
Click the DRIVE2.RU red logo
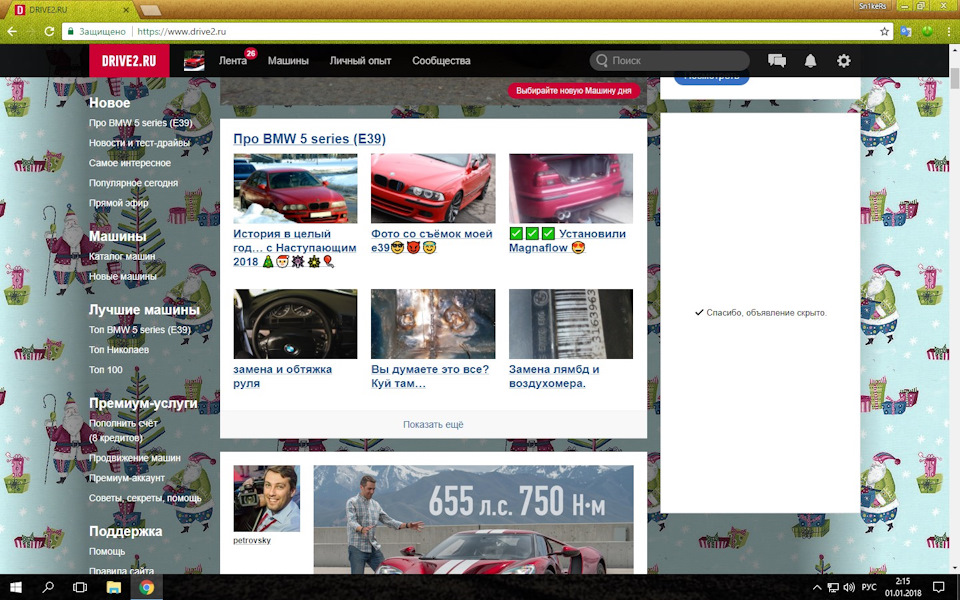pos(129,61)
